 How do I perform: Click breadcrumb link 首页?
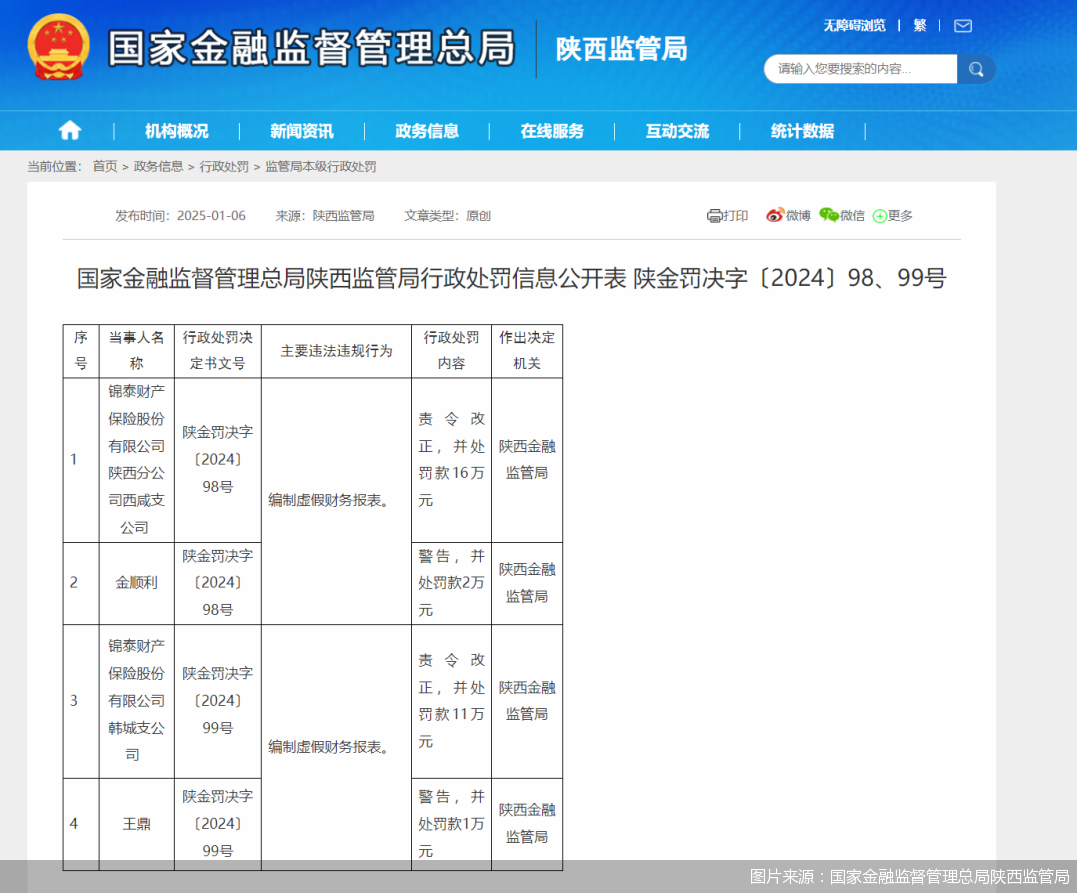tap(105, 166)
